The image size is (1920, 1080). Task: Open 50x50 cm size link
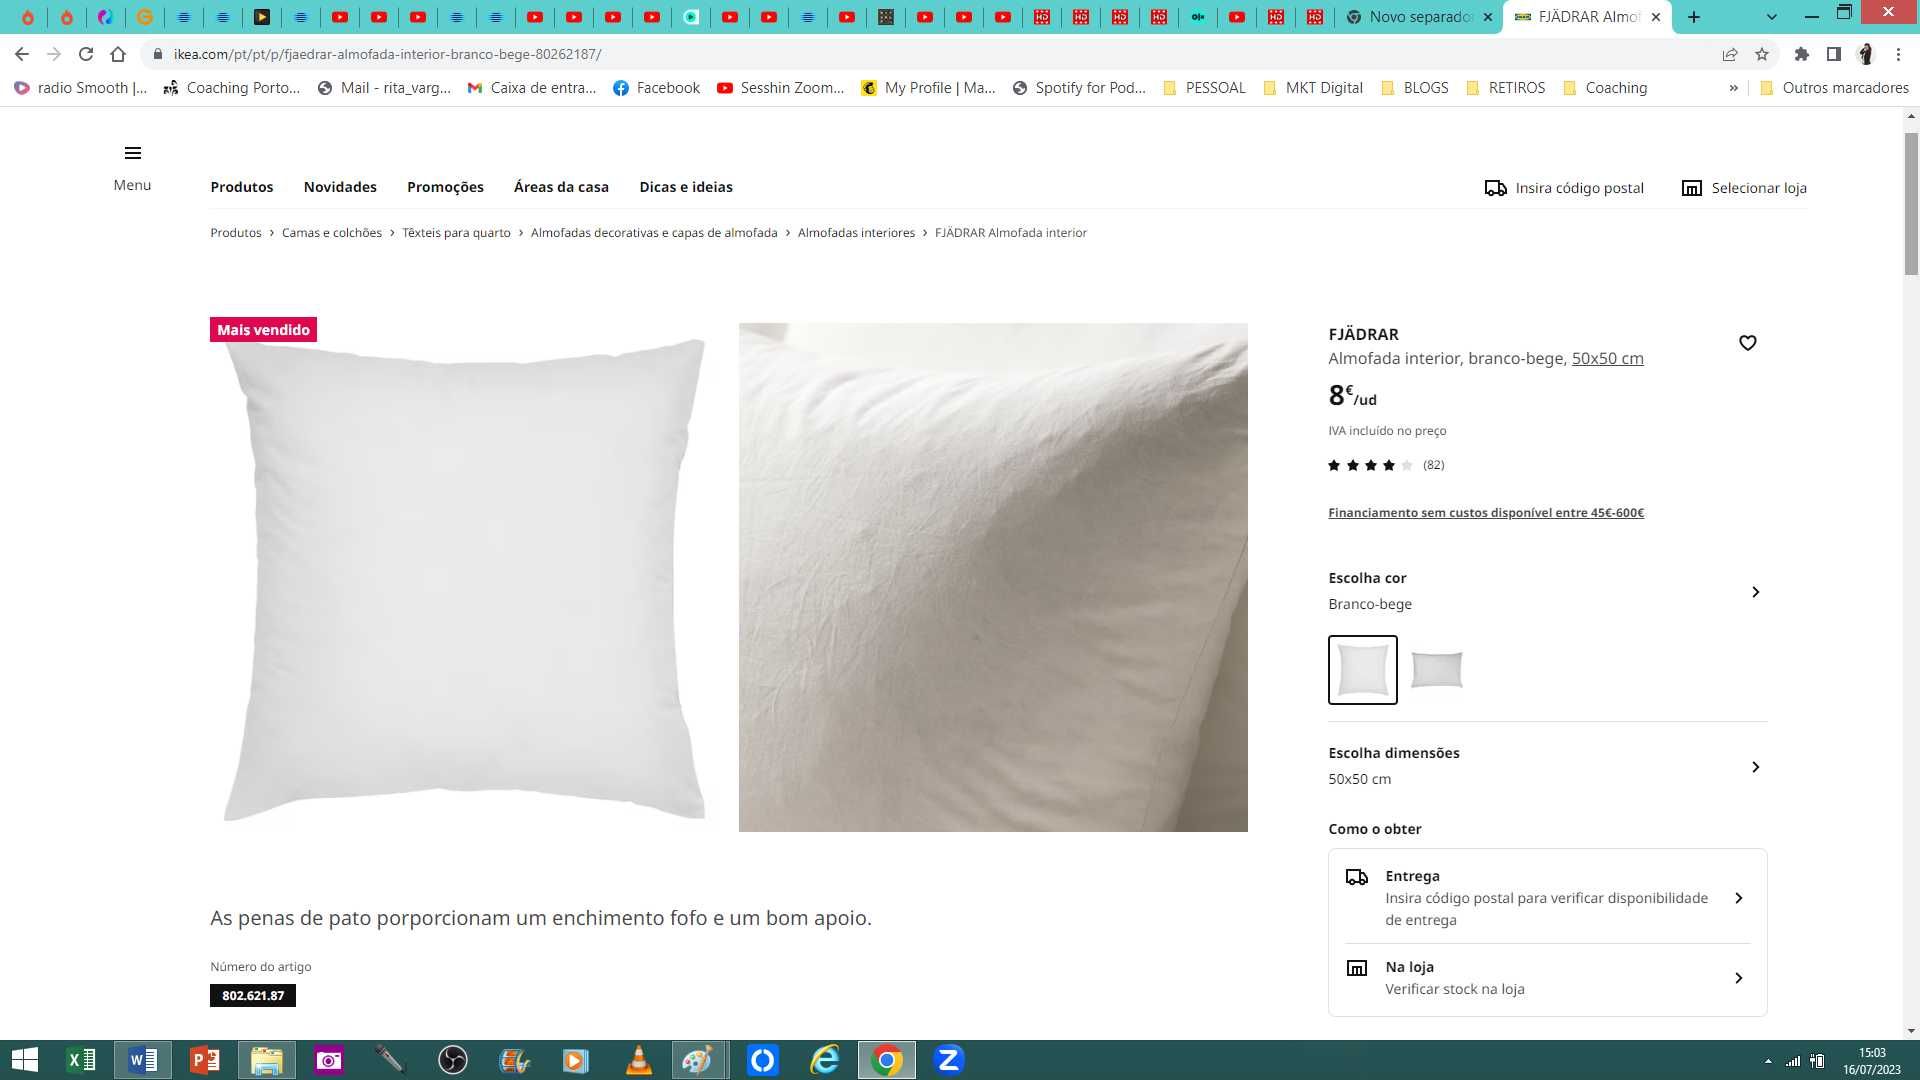click(1607, 358)
